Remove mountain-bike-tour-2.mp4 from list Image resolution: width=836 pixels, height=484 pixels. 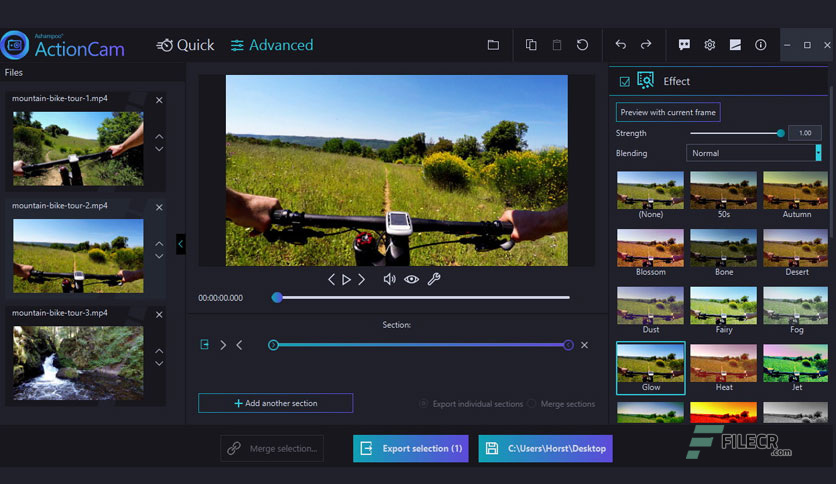point(159,207)
